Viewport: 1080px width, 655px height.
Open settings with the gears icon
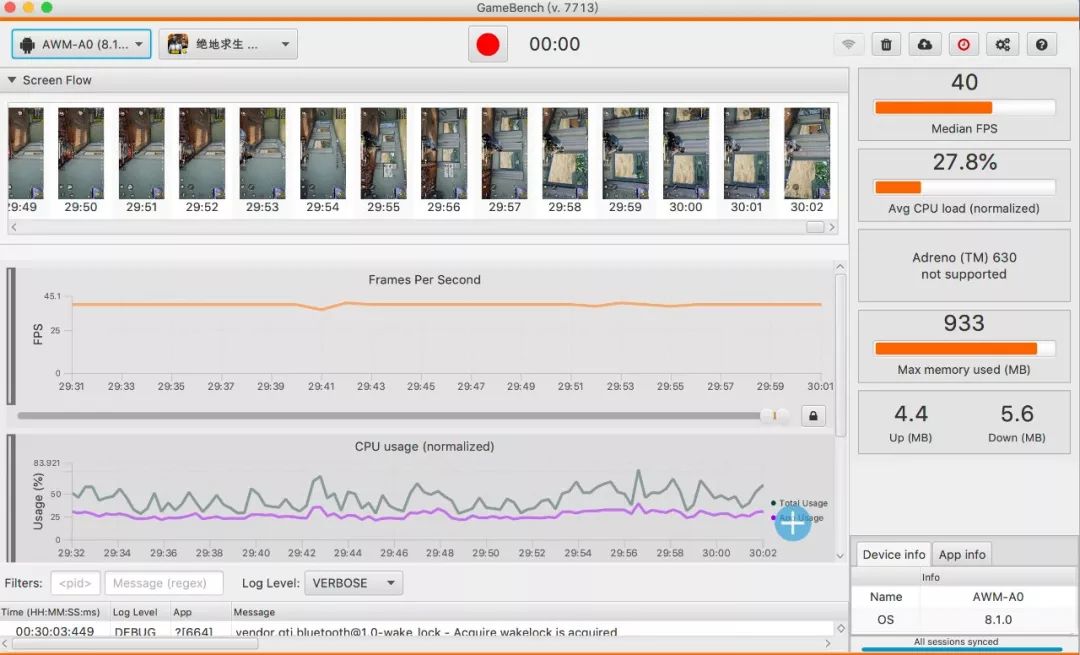(x=1002, y=44)
